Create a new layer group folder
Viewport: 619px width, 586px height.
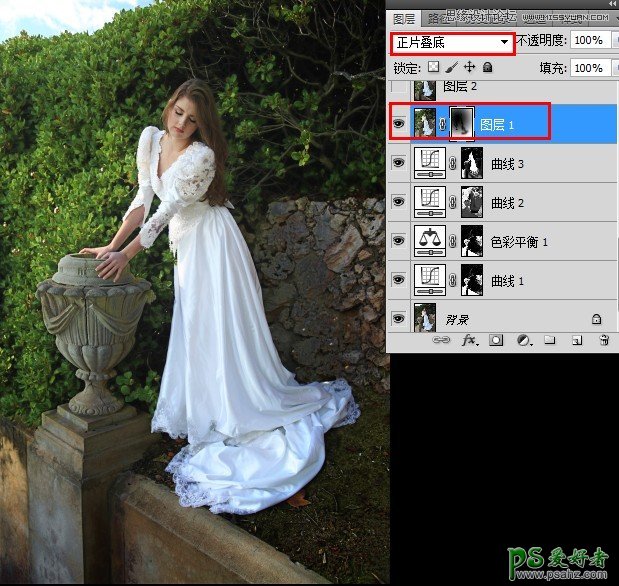pyautogui.click(x=549, y=341)
